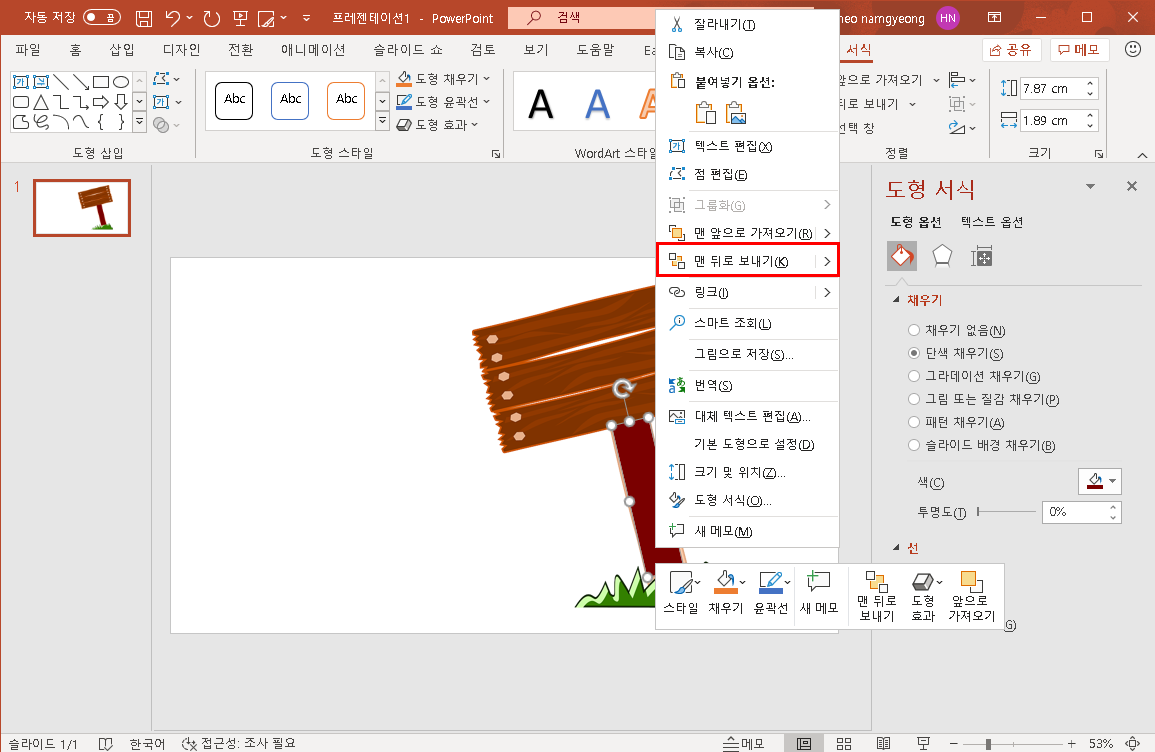The height and width of the screenshot is (752, 1155).
Task: Switch to reading view icon in status bar
Action: pyautogui.click(x=883, y=743)
